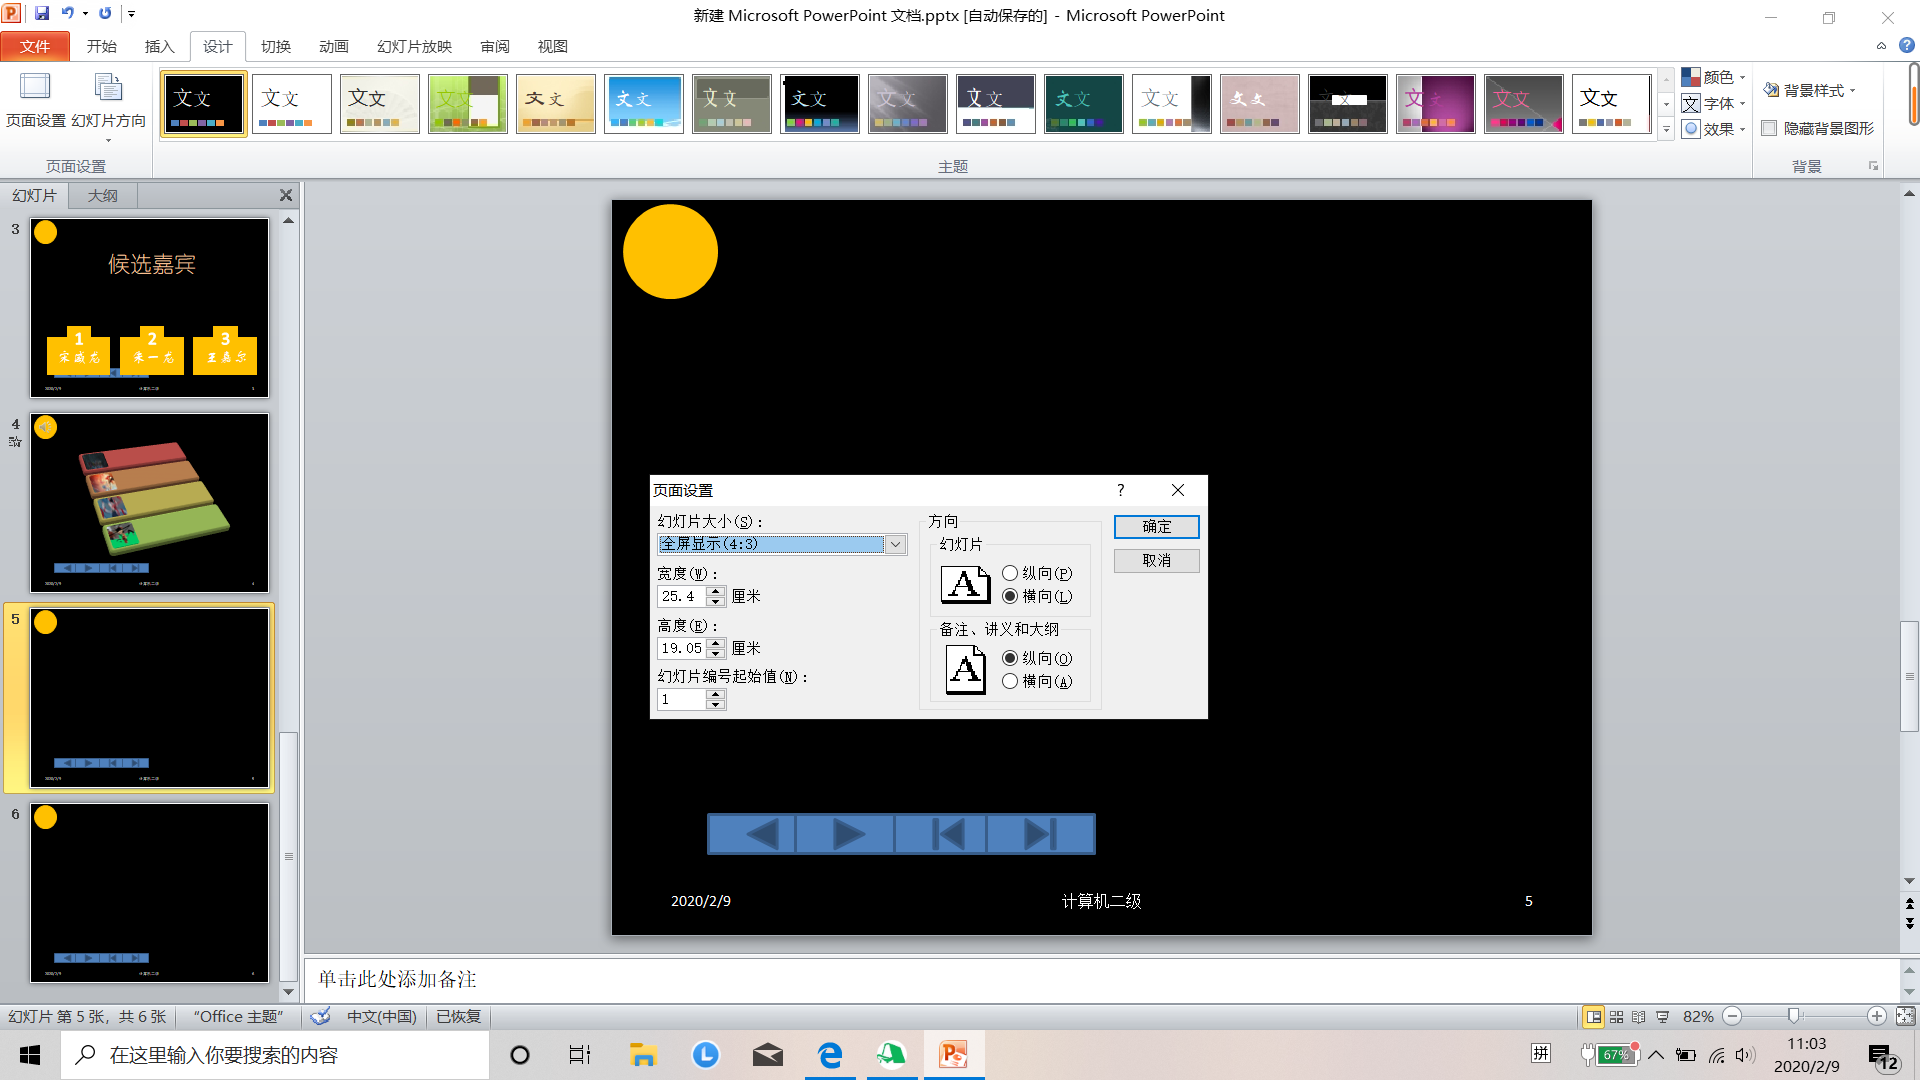Click the fit slide to window icon
Image resolution: width=1920 pixels, height=1080 pixels.
tap(1905, 1016)
